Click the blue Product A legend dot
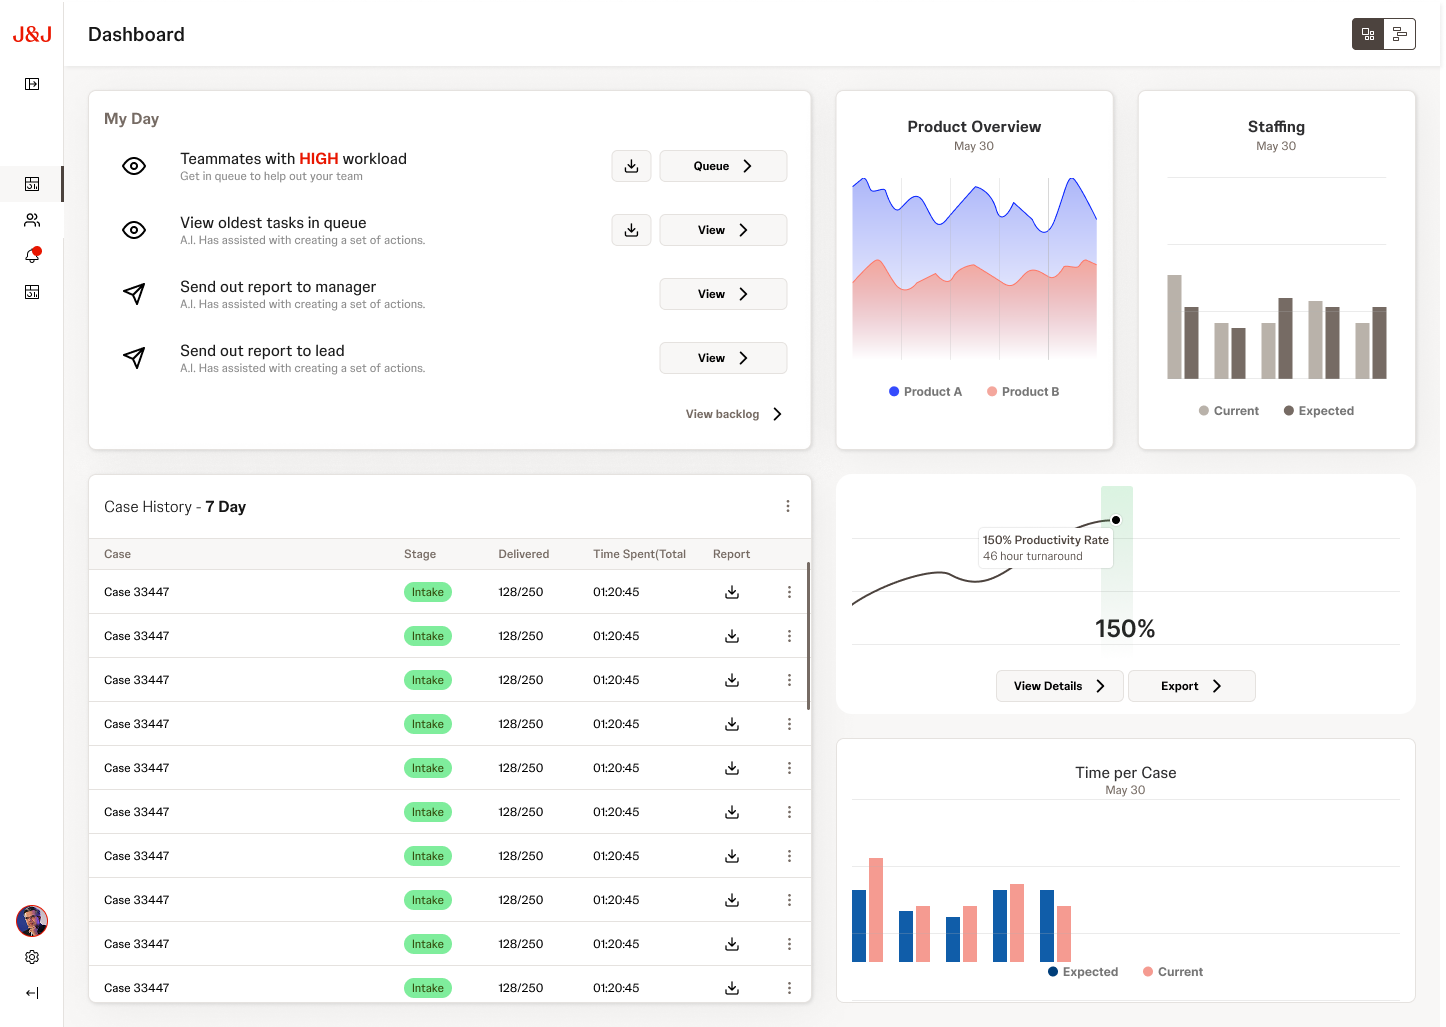 893,391
